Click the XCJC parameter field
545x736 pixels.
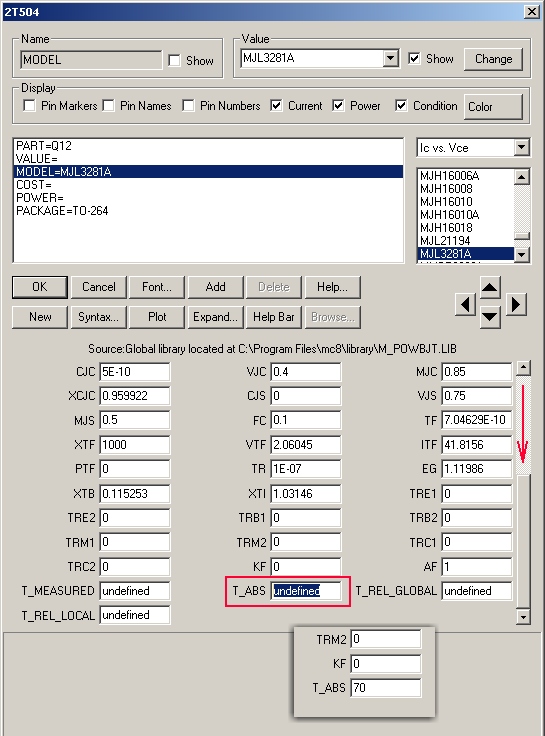(135, 396)
